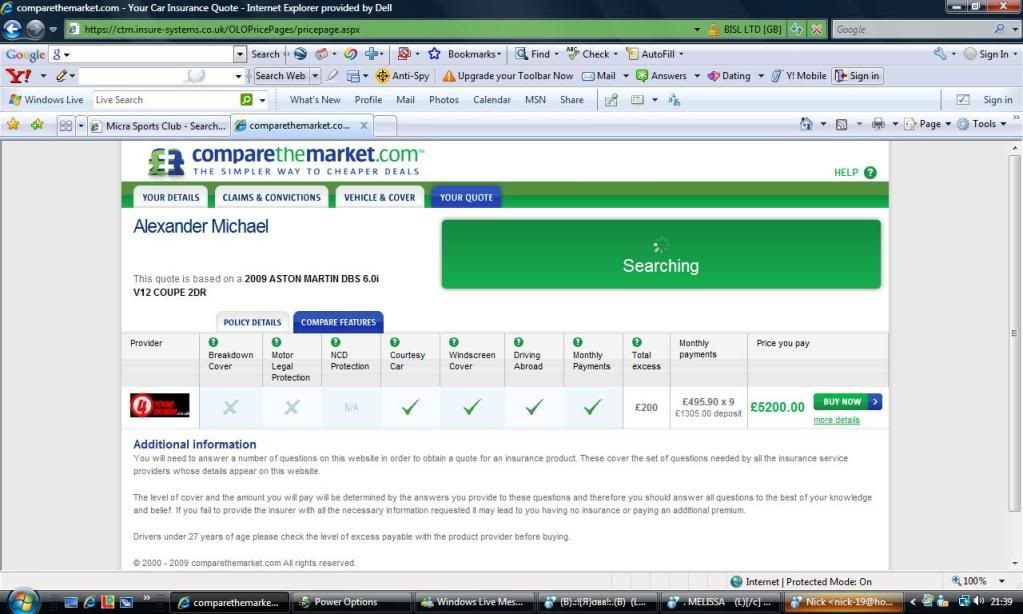Viewport: 1023px width, 614px height.
Task: Open the Google toolbar search box dropdown
Action: (240, 54)
